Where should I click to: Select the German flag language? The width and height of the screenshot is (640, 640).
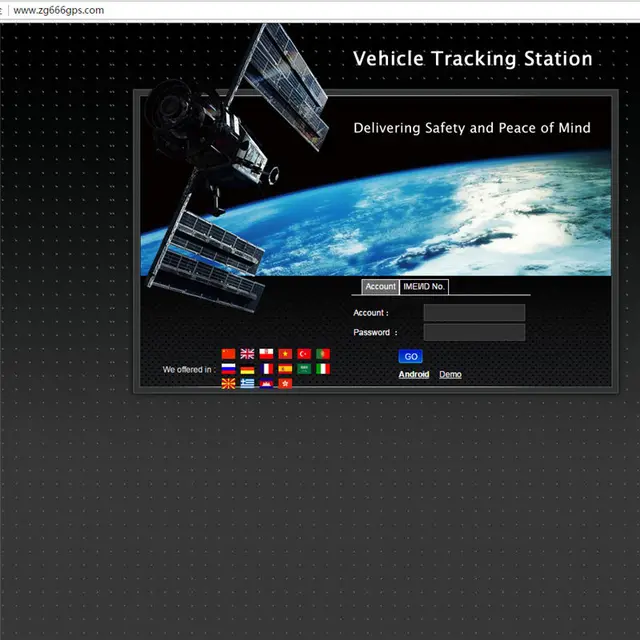point(247,369)
